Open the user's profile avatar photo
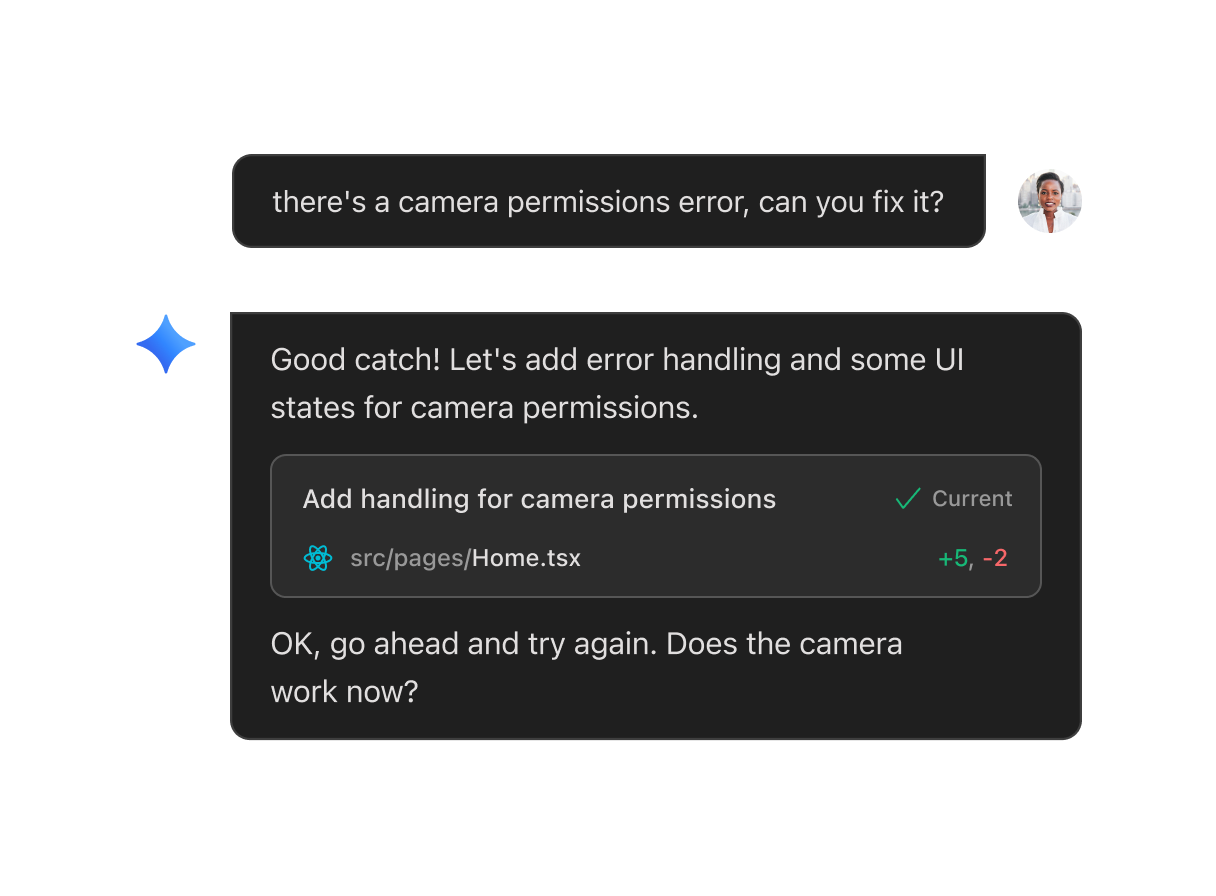The height and width of the screenshot is (896, 1216). click(1049, 201)
